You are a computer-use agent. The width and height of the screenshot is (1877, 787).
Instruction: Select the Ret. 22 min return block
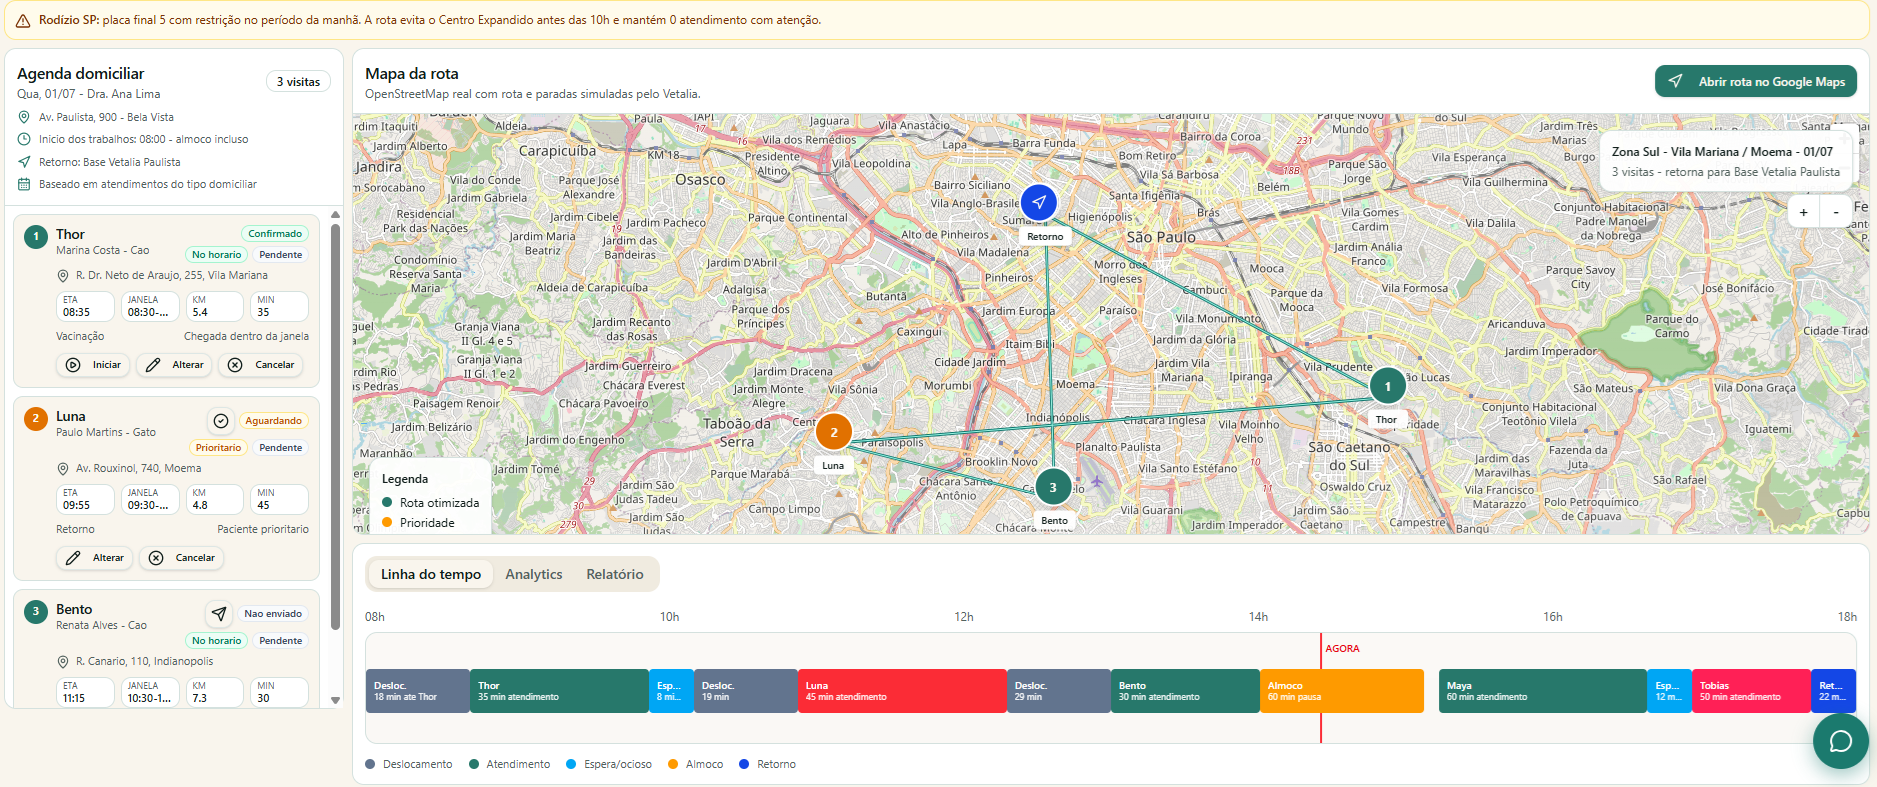click(1833, 691)
